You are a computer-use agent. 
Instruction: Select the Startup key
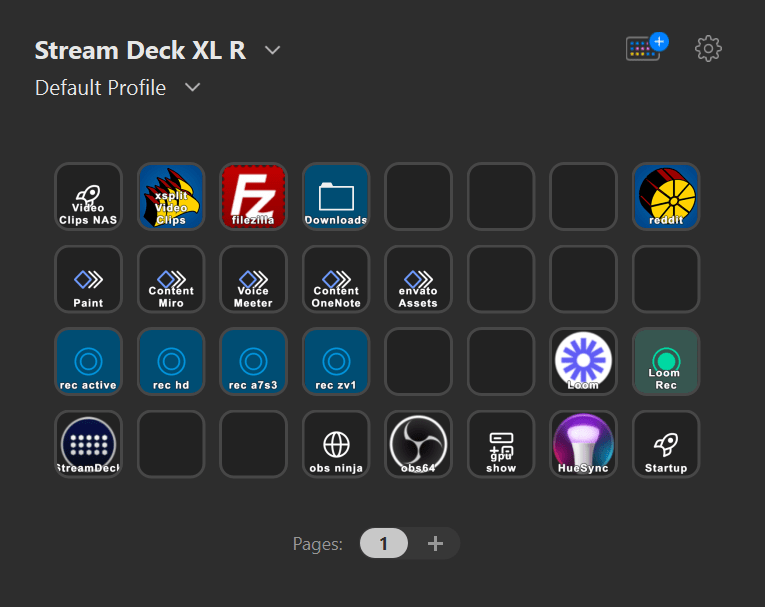click(666, 444)
